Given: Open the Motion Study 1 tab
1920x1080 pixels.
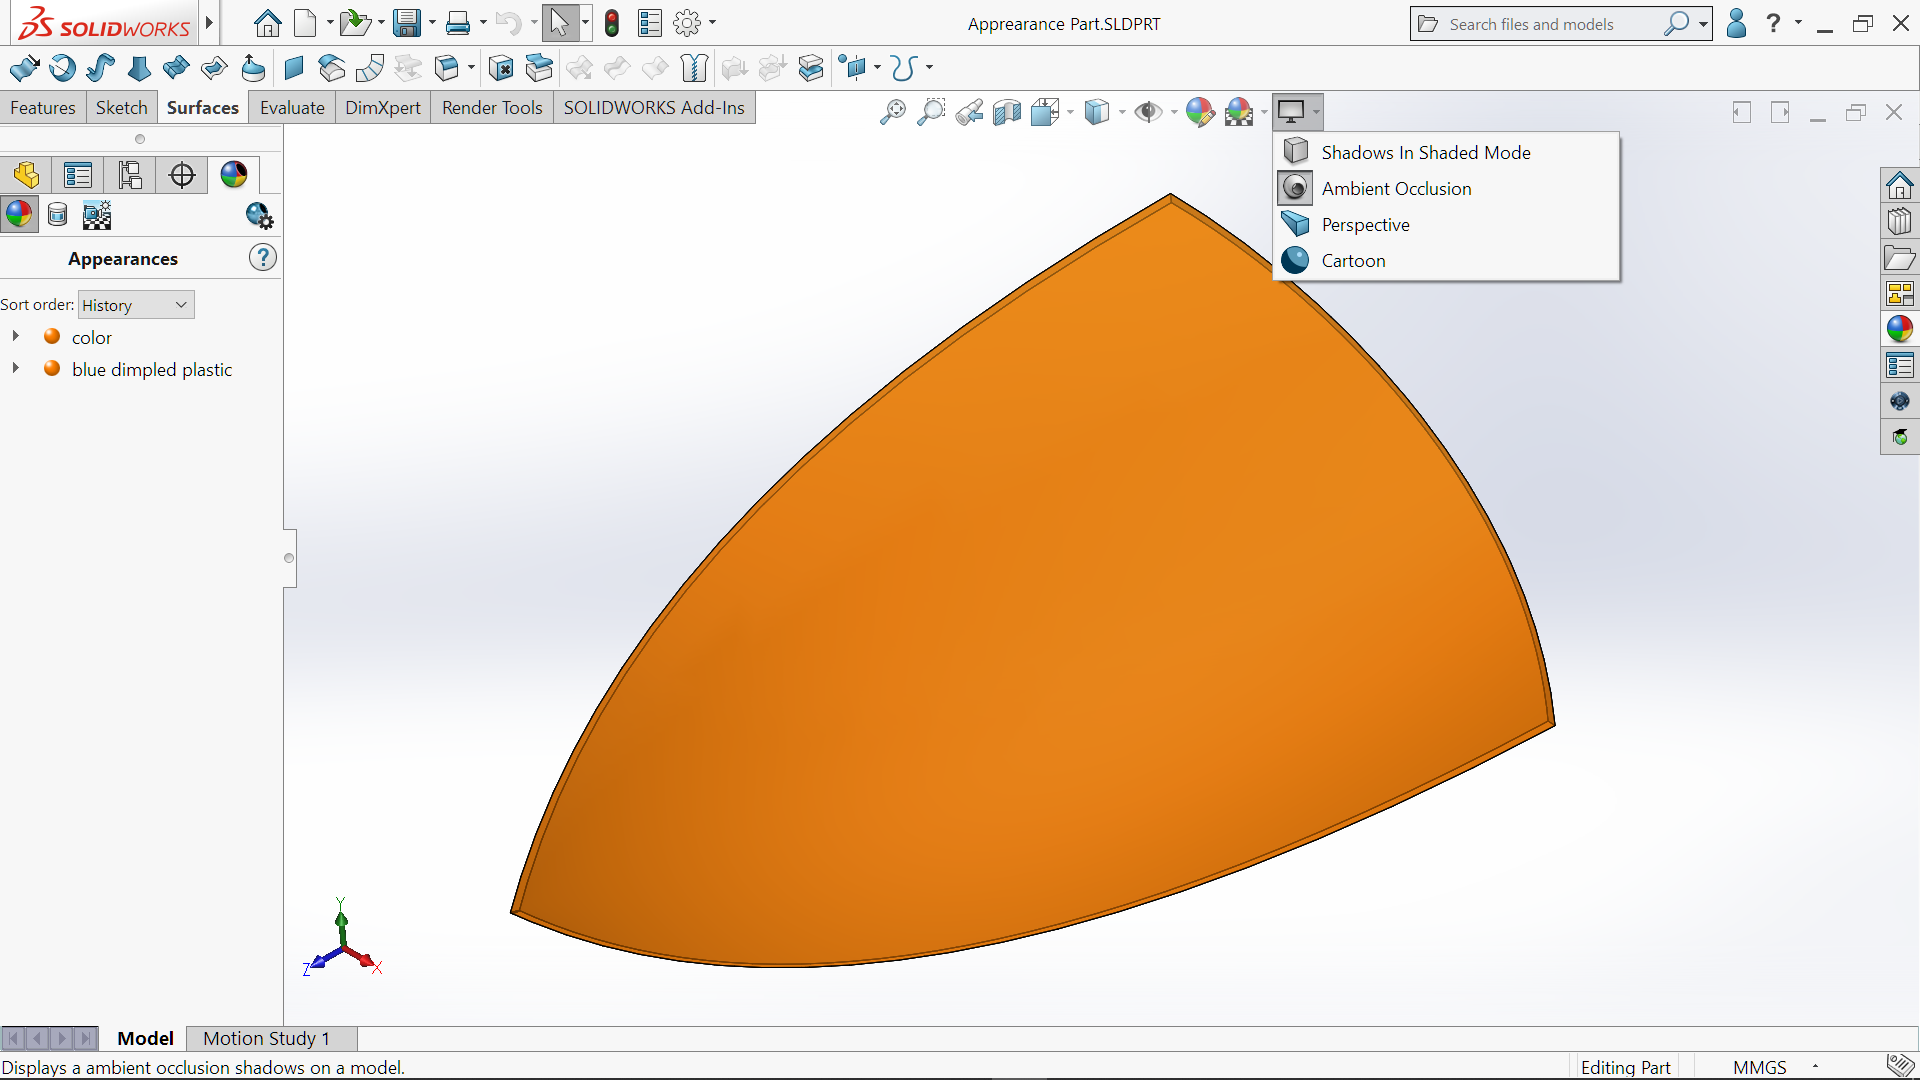Looking at the screenshot, I should coord(266,1038).
